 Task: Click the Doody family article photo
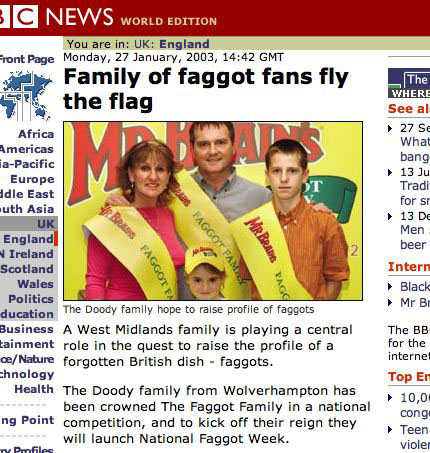point(213,211)
